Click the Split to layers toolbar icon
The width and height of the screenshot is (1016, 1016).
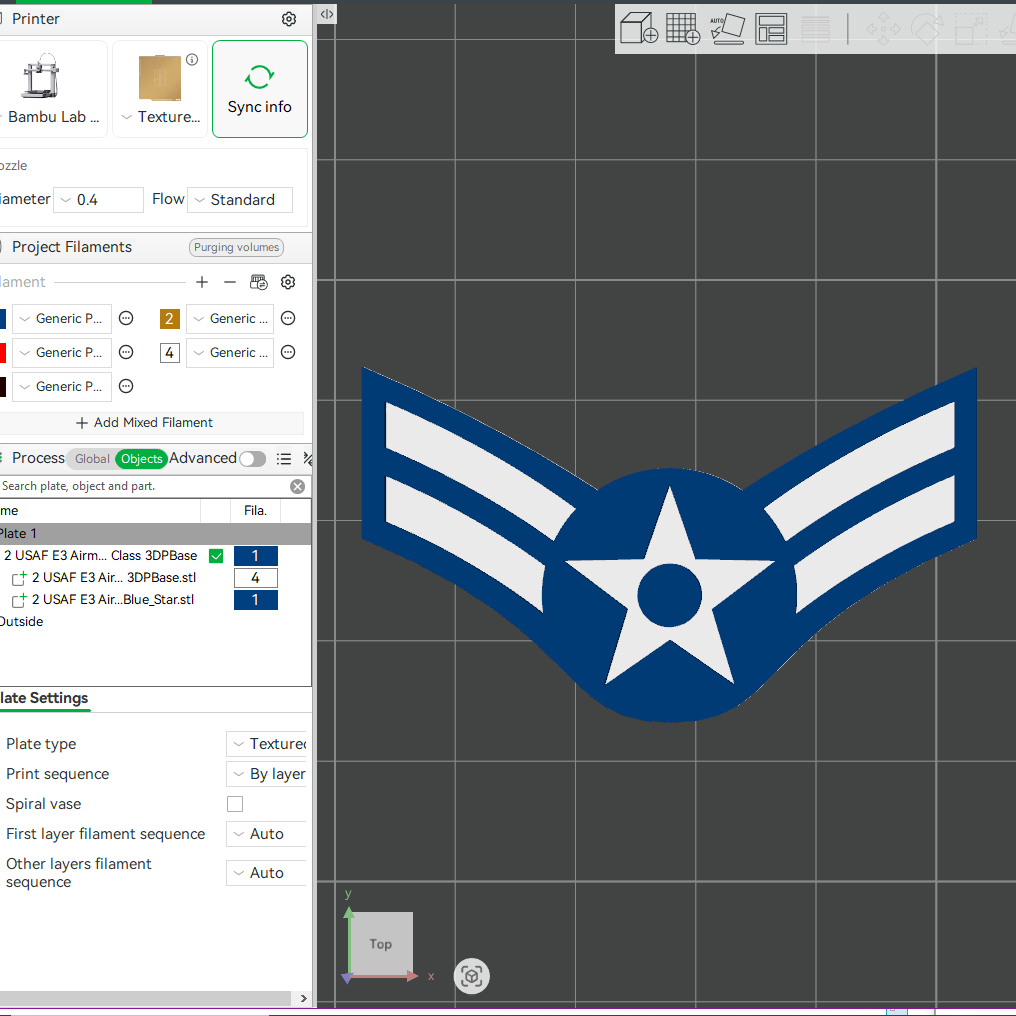[815, 29]
